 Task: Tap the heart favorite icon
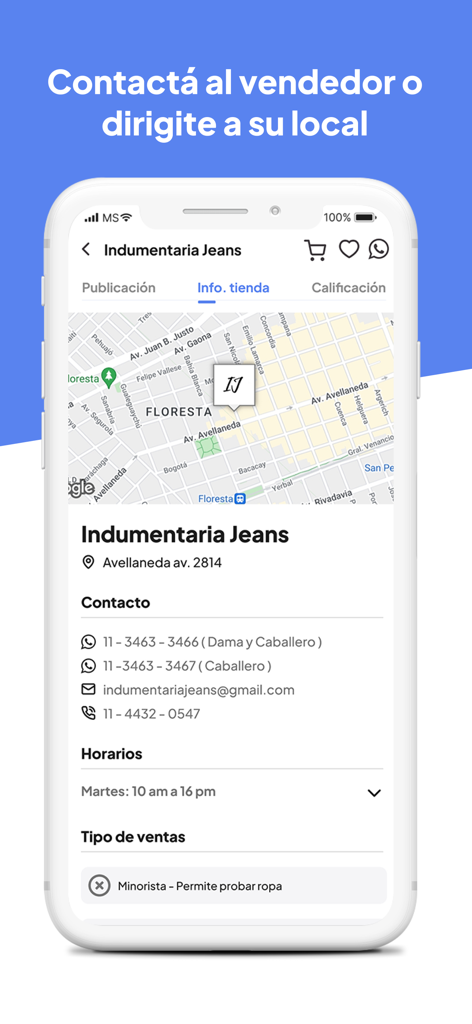(x=349, y=249)
